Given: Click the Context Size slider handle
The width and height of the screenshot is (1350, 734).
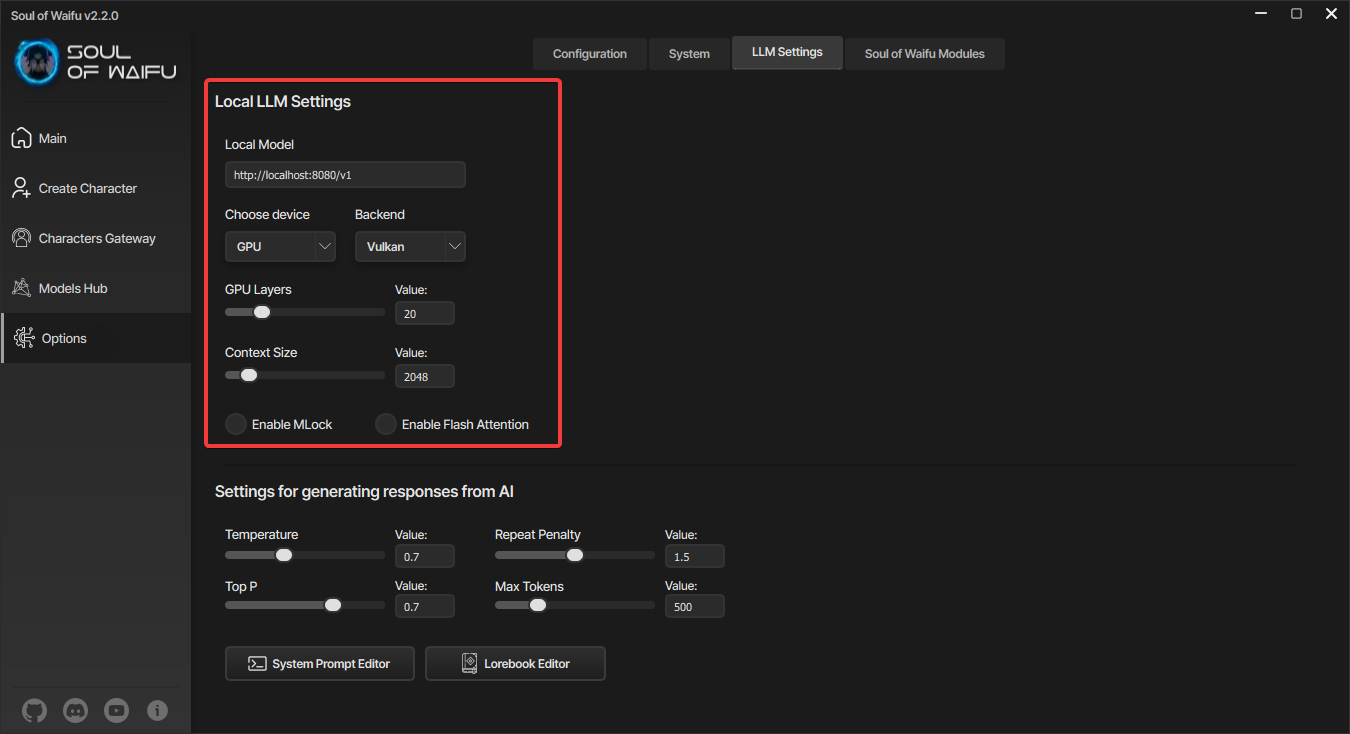Looking at the screenshot, I should (x=249, y=375).
